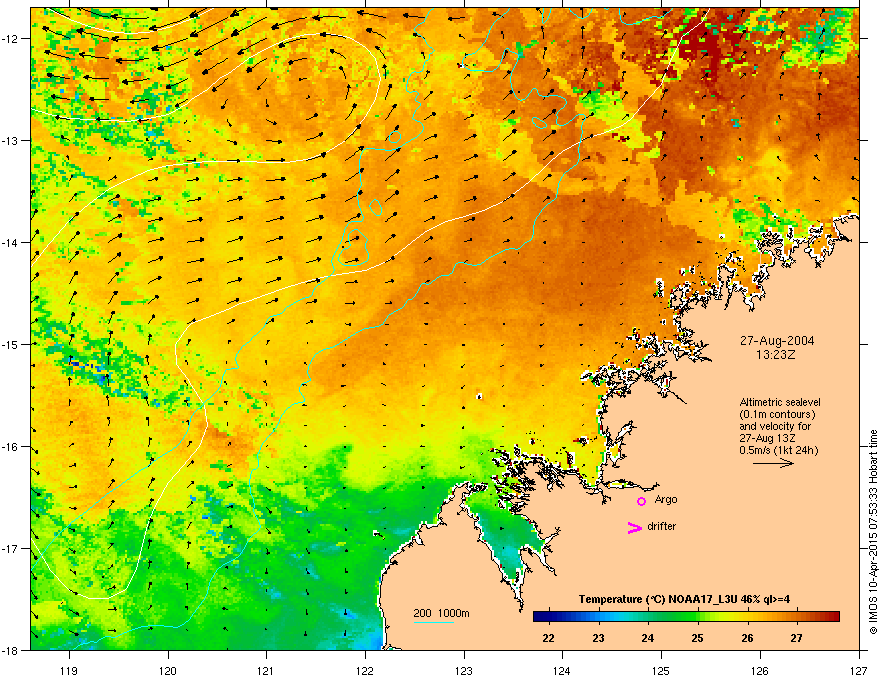Click the 'drifter' legend label
The image size is (880, 680).
coord(662,526)
